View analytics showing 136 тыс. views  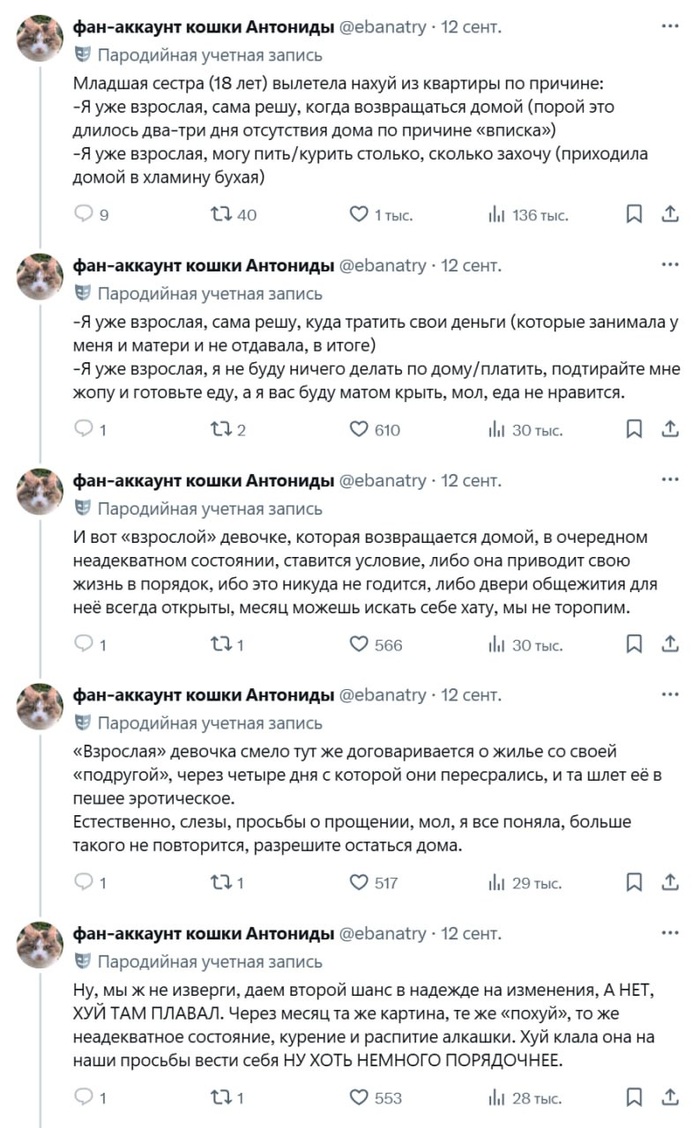click(496, 214)
